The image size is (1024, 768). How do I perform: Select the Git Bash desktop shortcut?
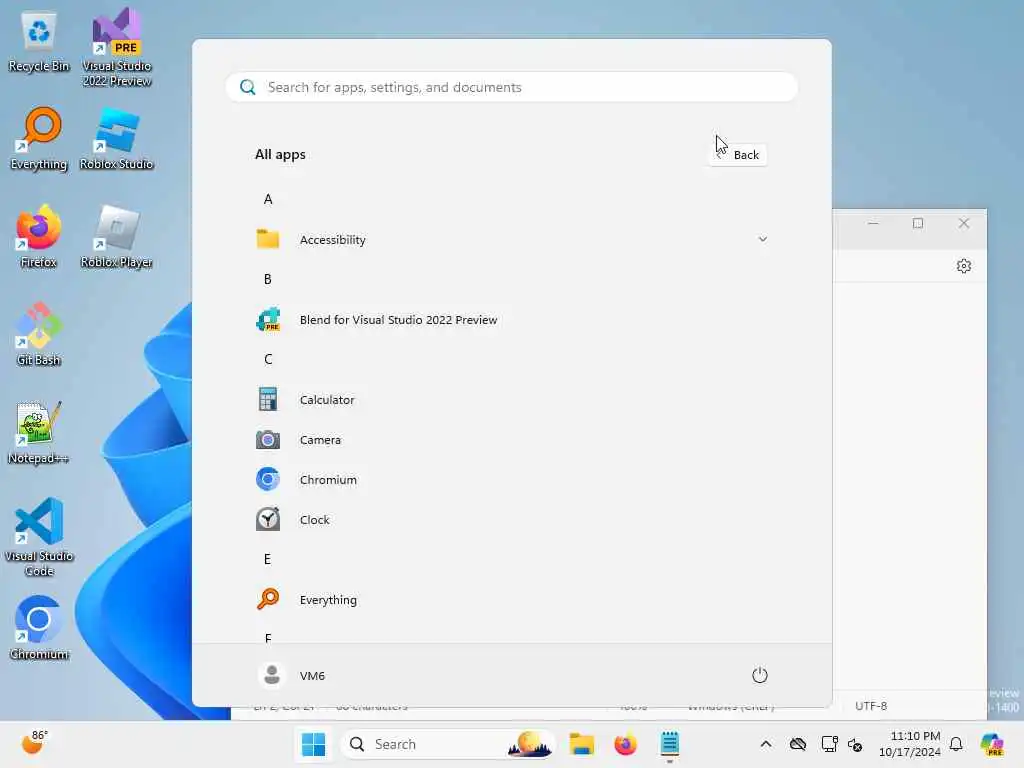(39, 334)
